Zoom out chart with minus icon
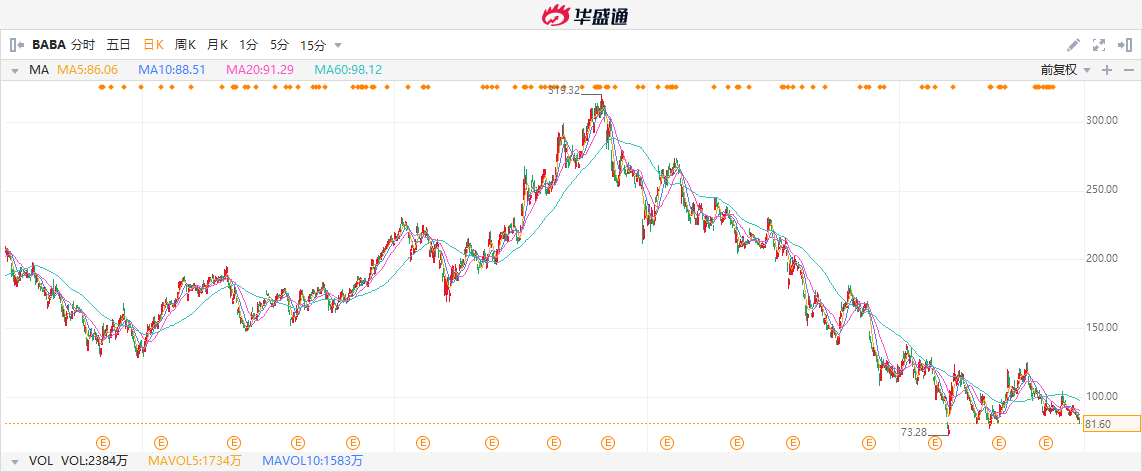Viewport: 1142px width, 472px height. point(1129,70)
